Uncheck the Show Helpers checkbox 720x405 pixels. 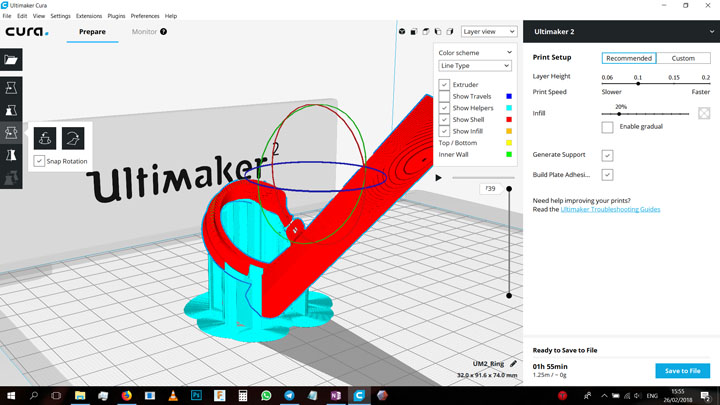tap(444, 108)
